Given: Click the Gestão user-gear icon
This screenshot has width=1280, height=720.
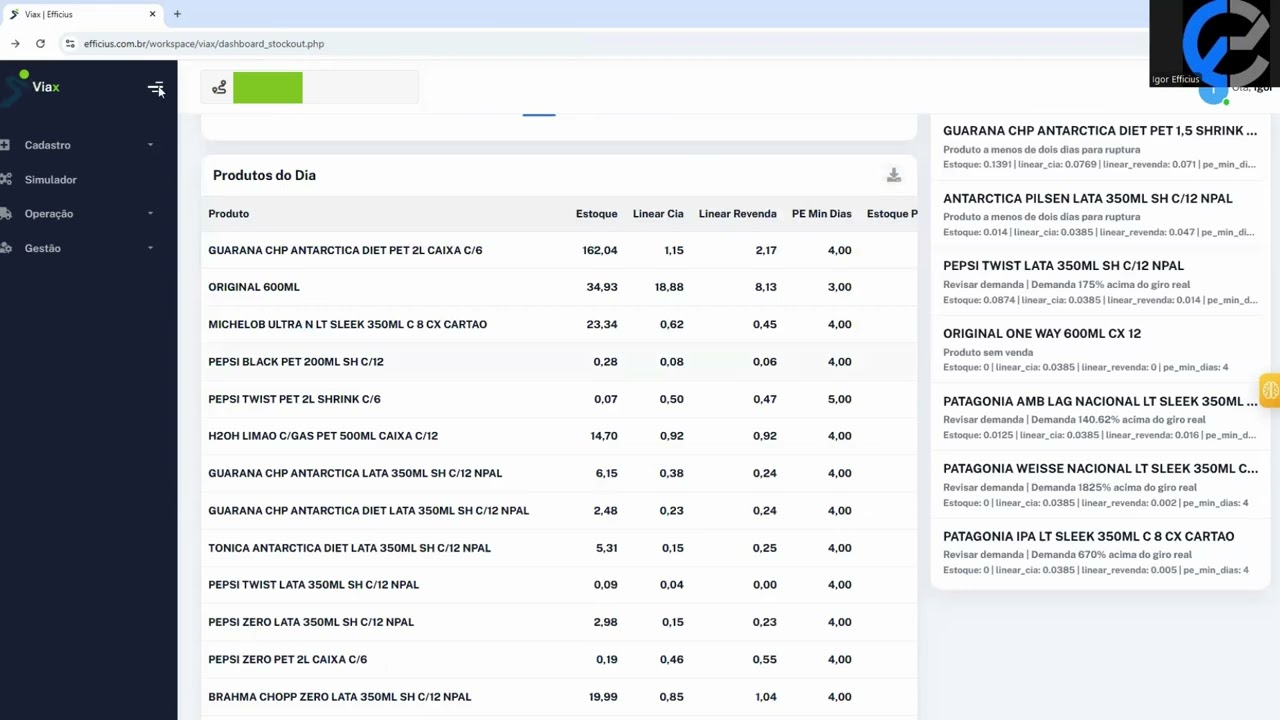Looking at the screenshot, I should pos(6,248).
